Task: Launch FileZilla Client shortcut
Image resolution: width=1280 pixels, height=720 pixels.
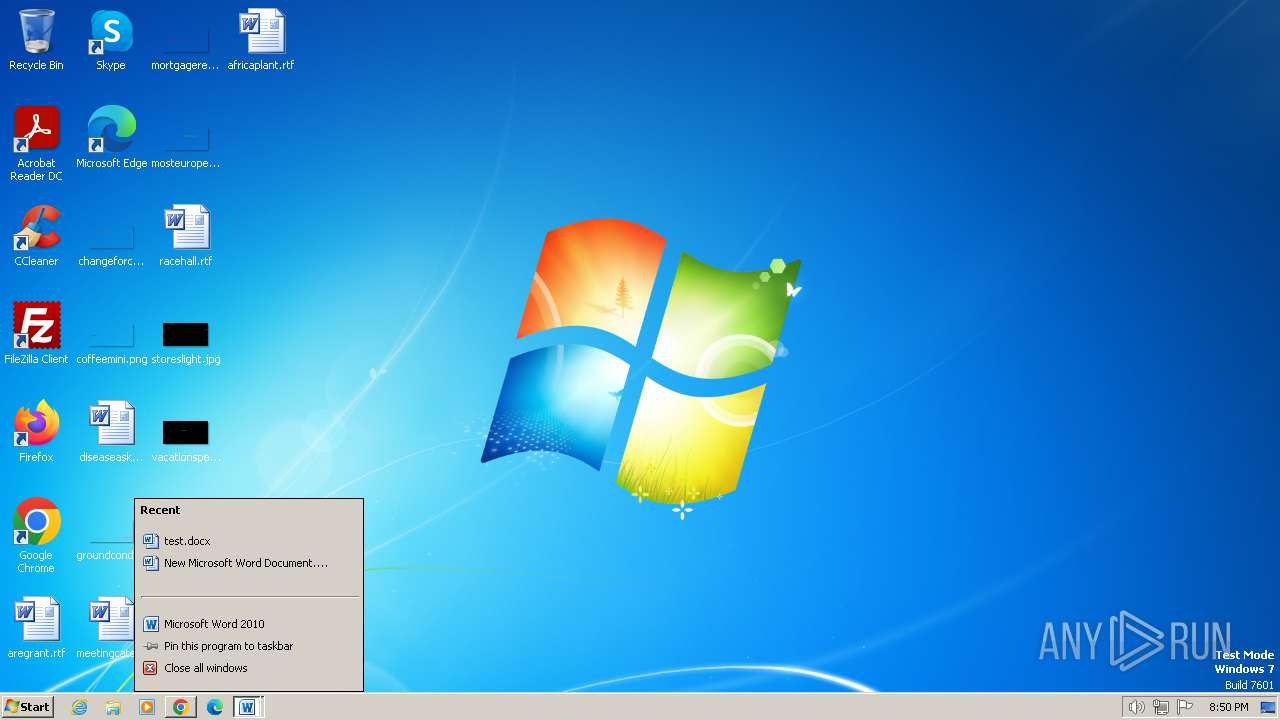Action: point(36,335)
